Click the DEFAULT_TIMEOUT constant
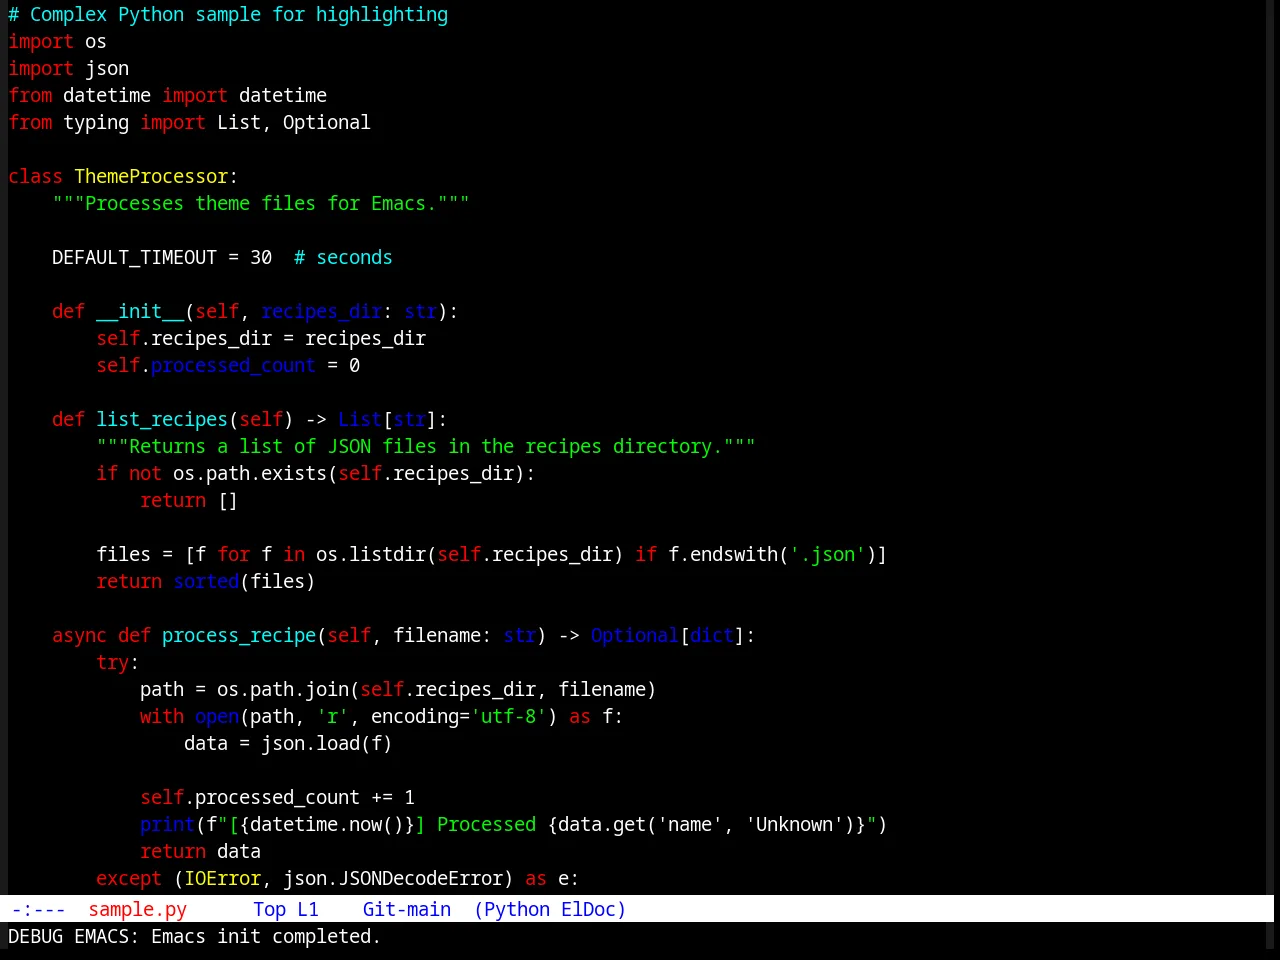This screenshot has height=960, width=1280. tap(135, 258)
